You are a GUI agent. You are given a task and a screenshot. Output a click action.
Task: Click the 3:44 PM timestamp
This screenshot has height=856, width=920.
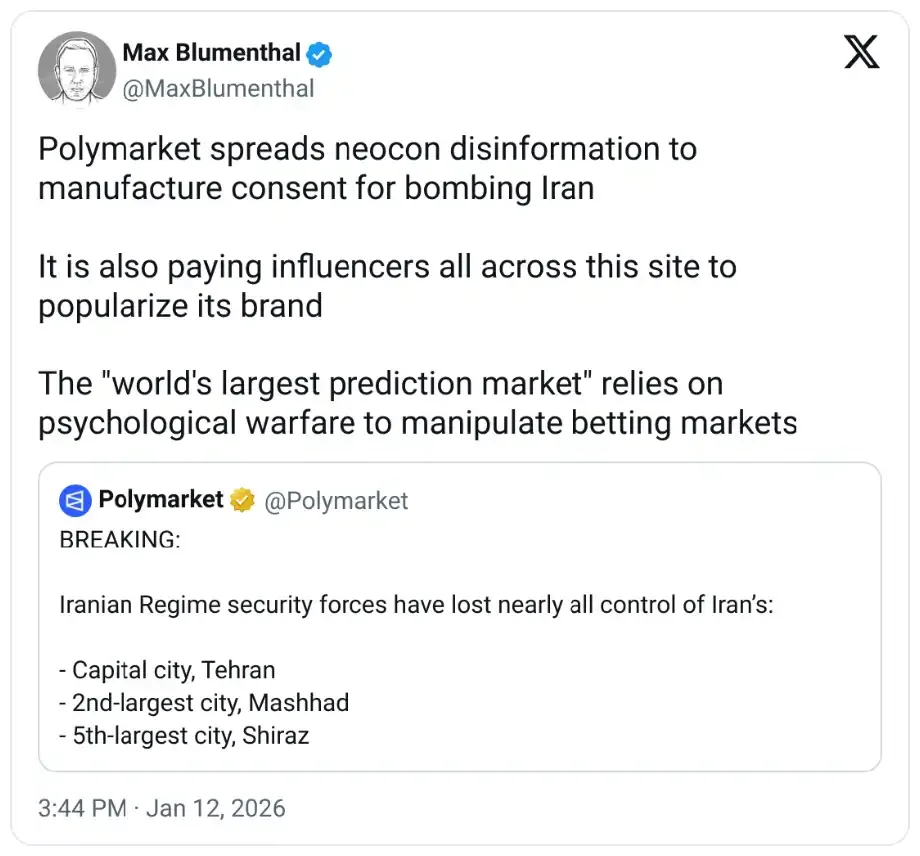pos(82,808)
